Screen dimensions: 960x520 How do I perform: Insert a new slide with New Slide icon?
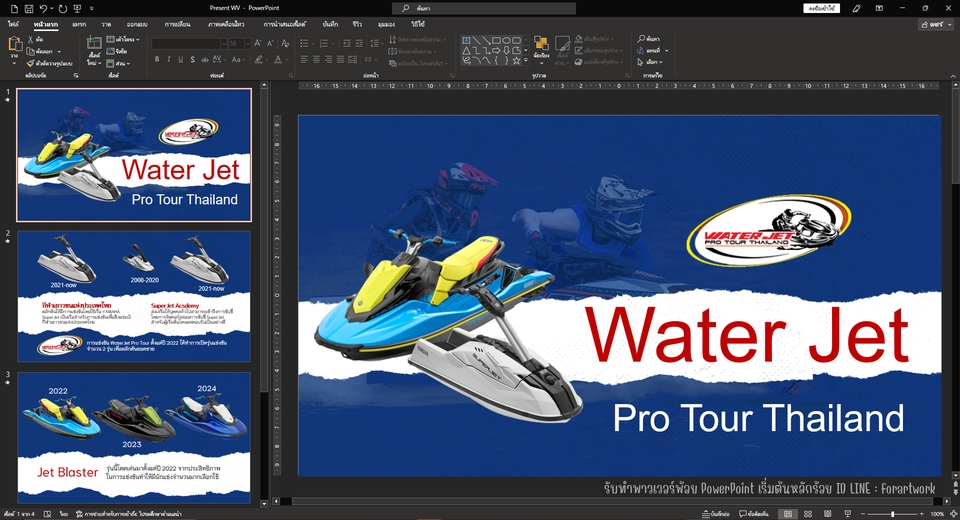pos(94,43)
